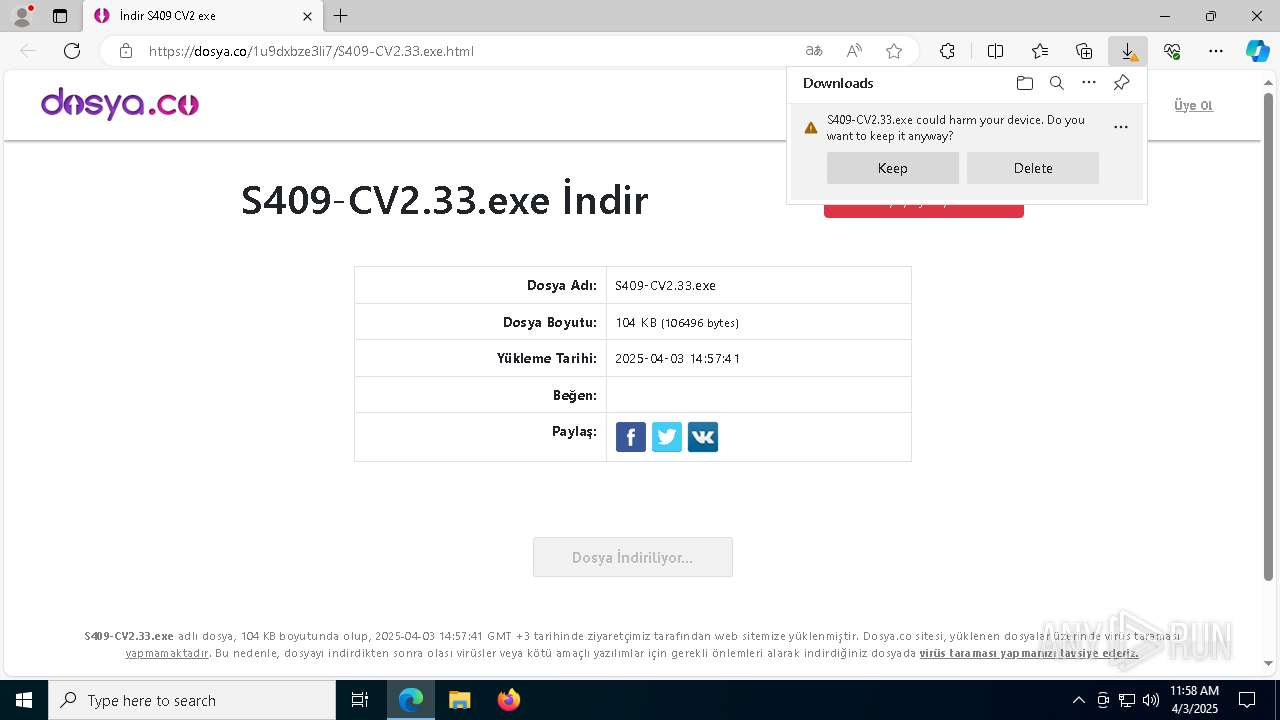Click the dosya.co logo

120,104
